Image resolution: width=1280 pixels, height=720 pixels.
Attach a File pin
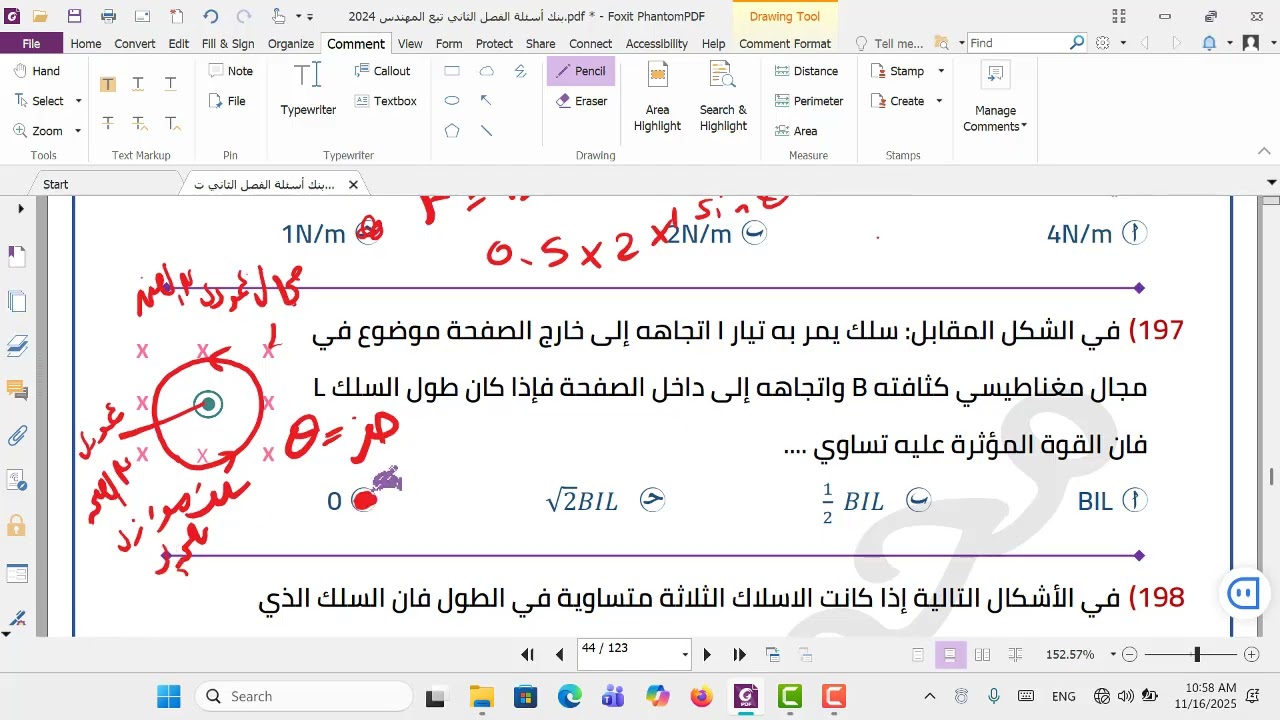coord(227,101)
